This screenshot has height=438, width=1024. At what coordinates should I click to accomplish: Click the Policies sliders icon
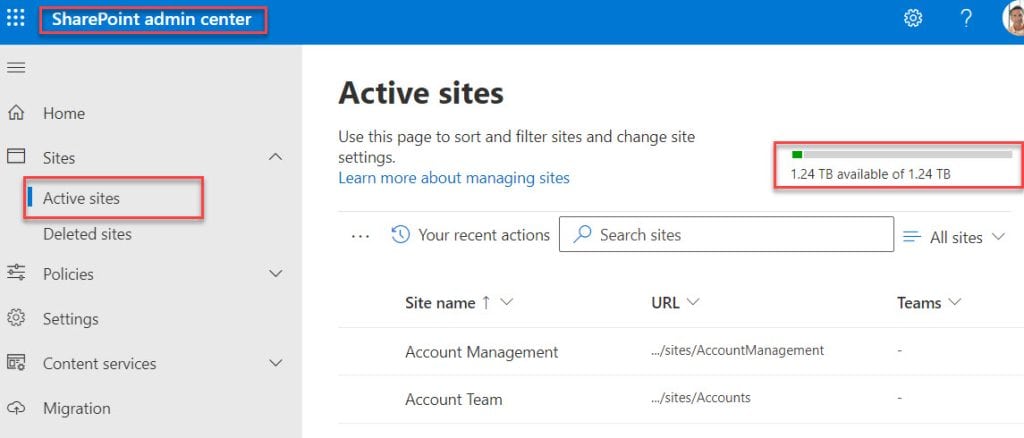tap(16, 273)
